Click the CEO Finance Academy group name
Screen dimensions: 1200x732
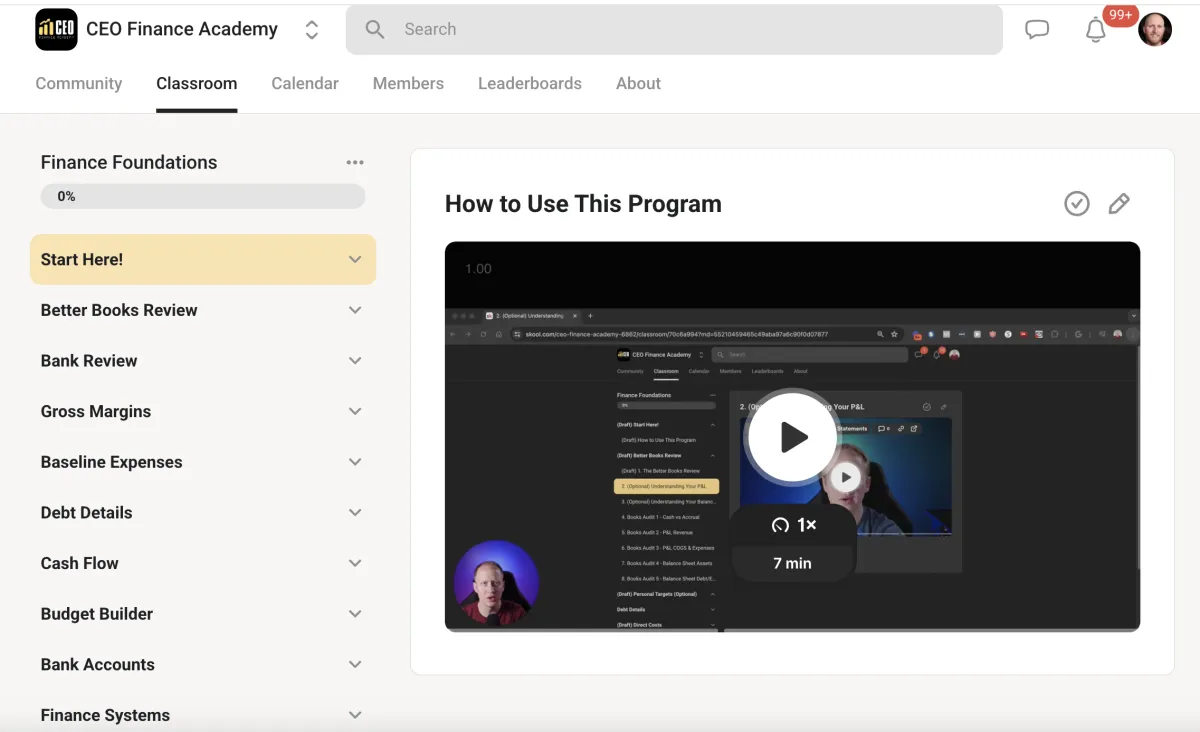(x=182, y=30)
